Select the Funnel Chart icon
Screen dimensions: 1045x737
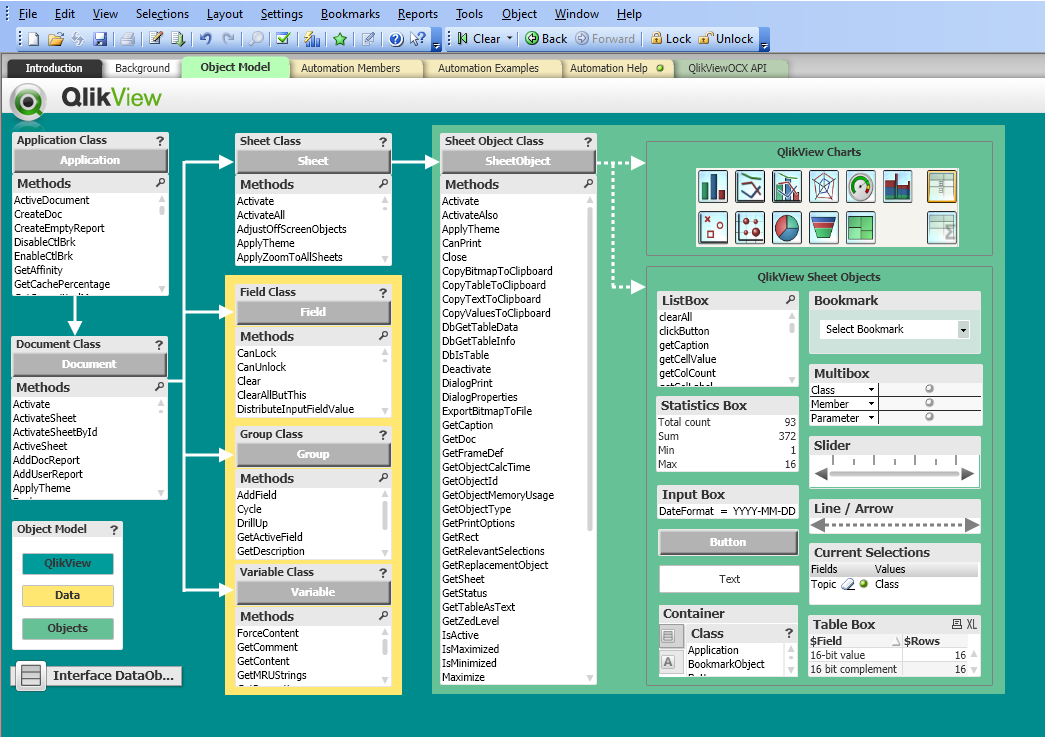[x=824, y=227]
